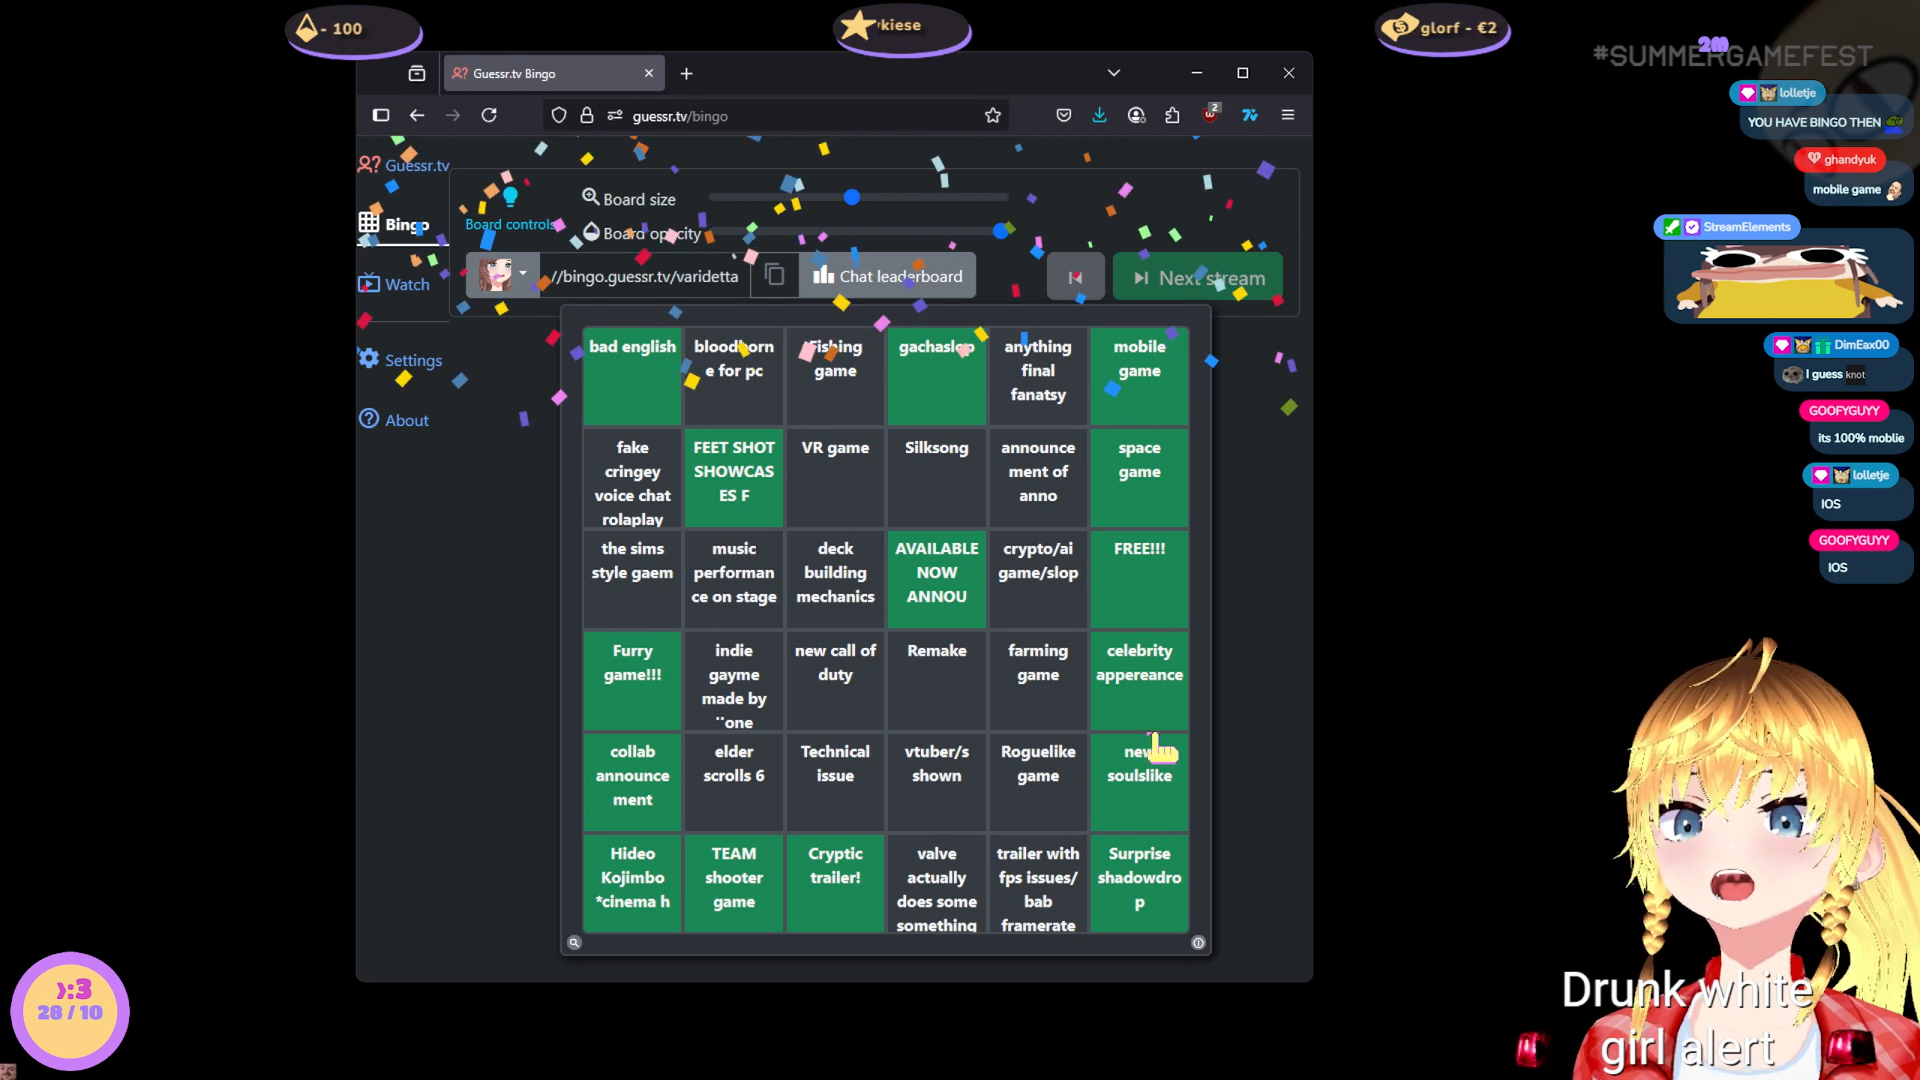Copy the bingo.guessr.tv/varidetta link
The height and width of the screenshot is (1080, 1920).
(774, 275)
